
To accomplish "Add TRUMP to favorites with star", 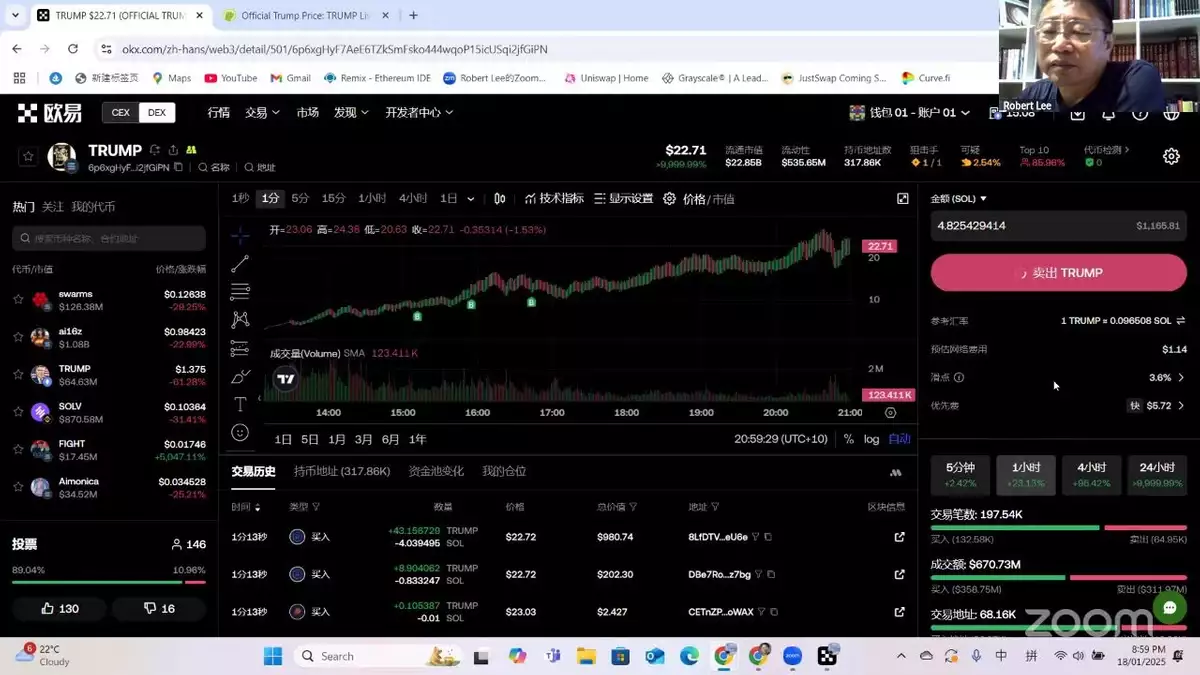I will coord(28,156).
